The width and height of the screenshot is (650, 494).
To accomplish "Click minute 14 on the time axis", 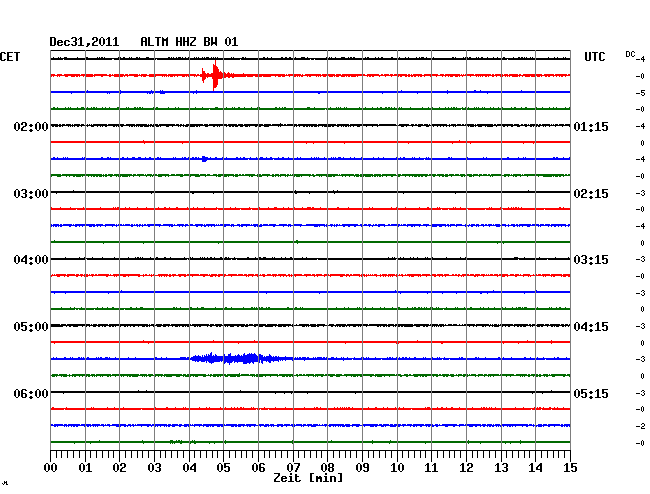I will [x=536, y=467].
